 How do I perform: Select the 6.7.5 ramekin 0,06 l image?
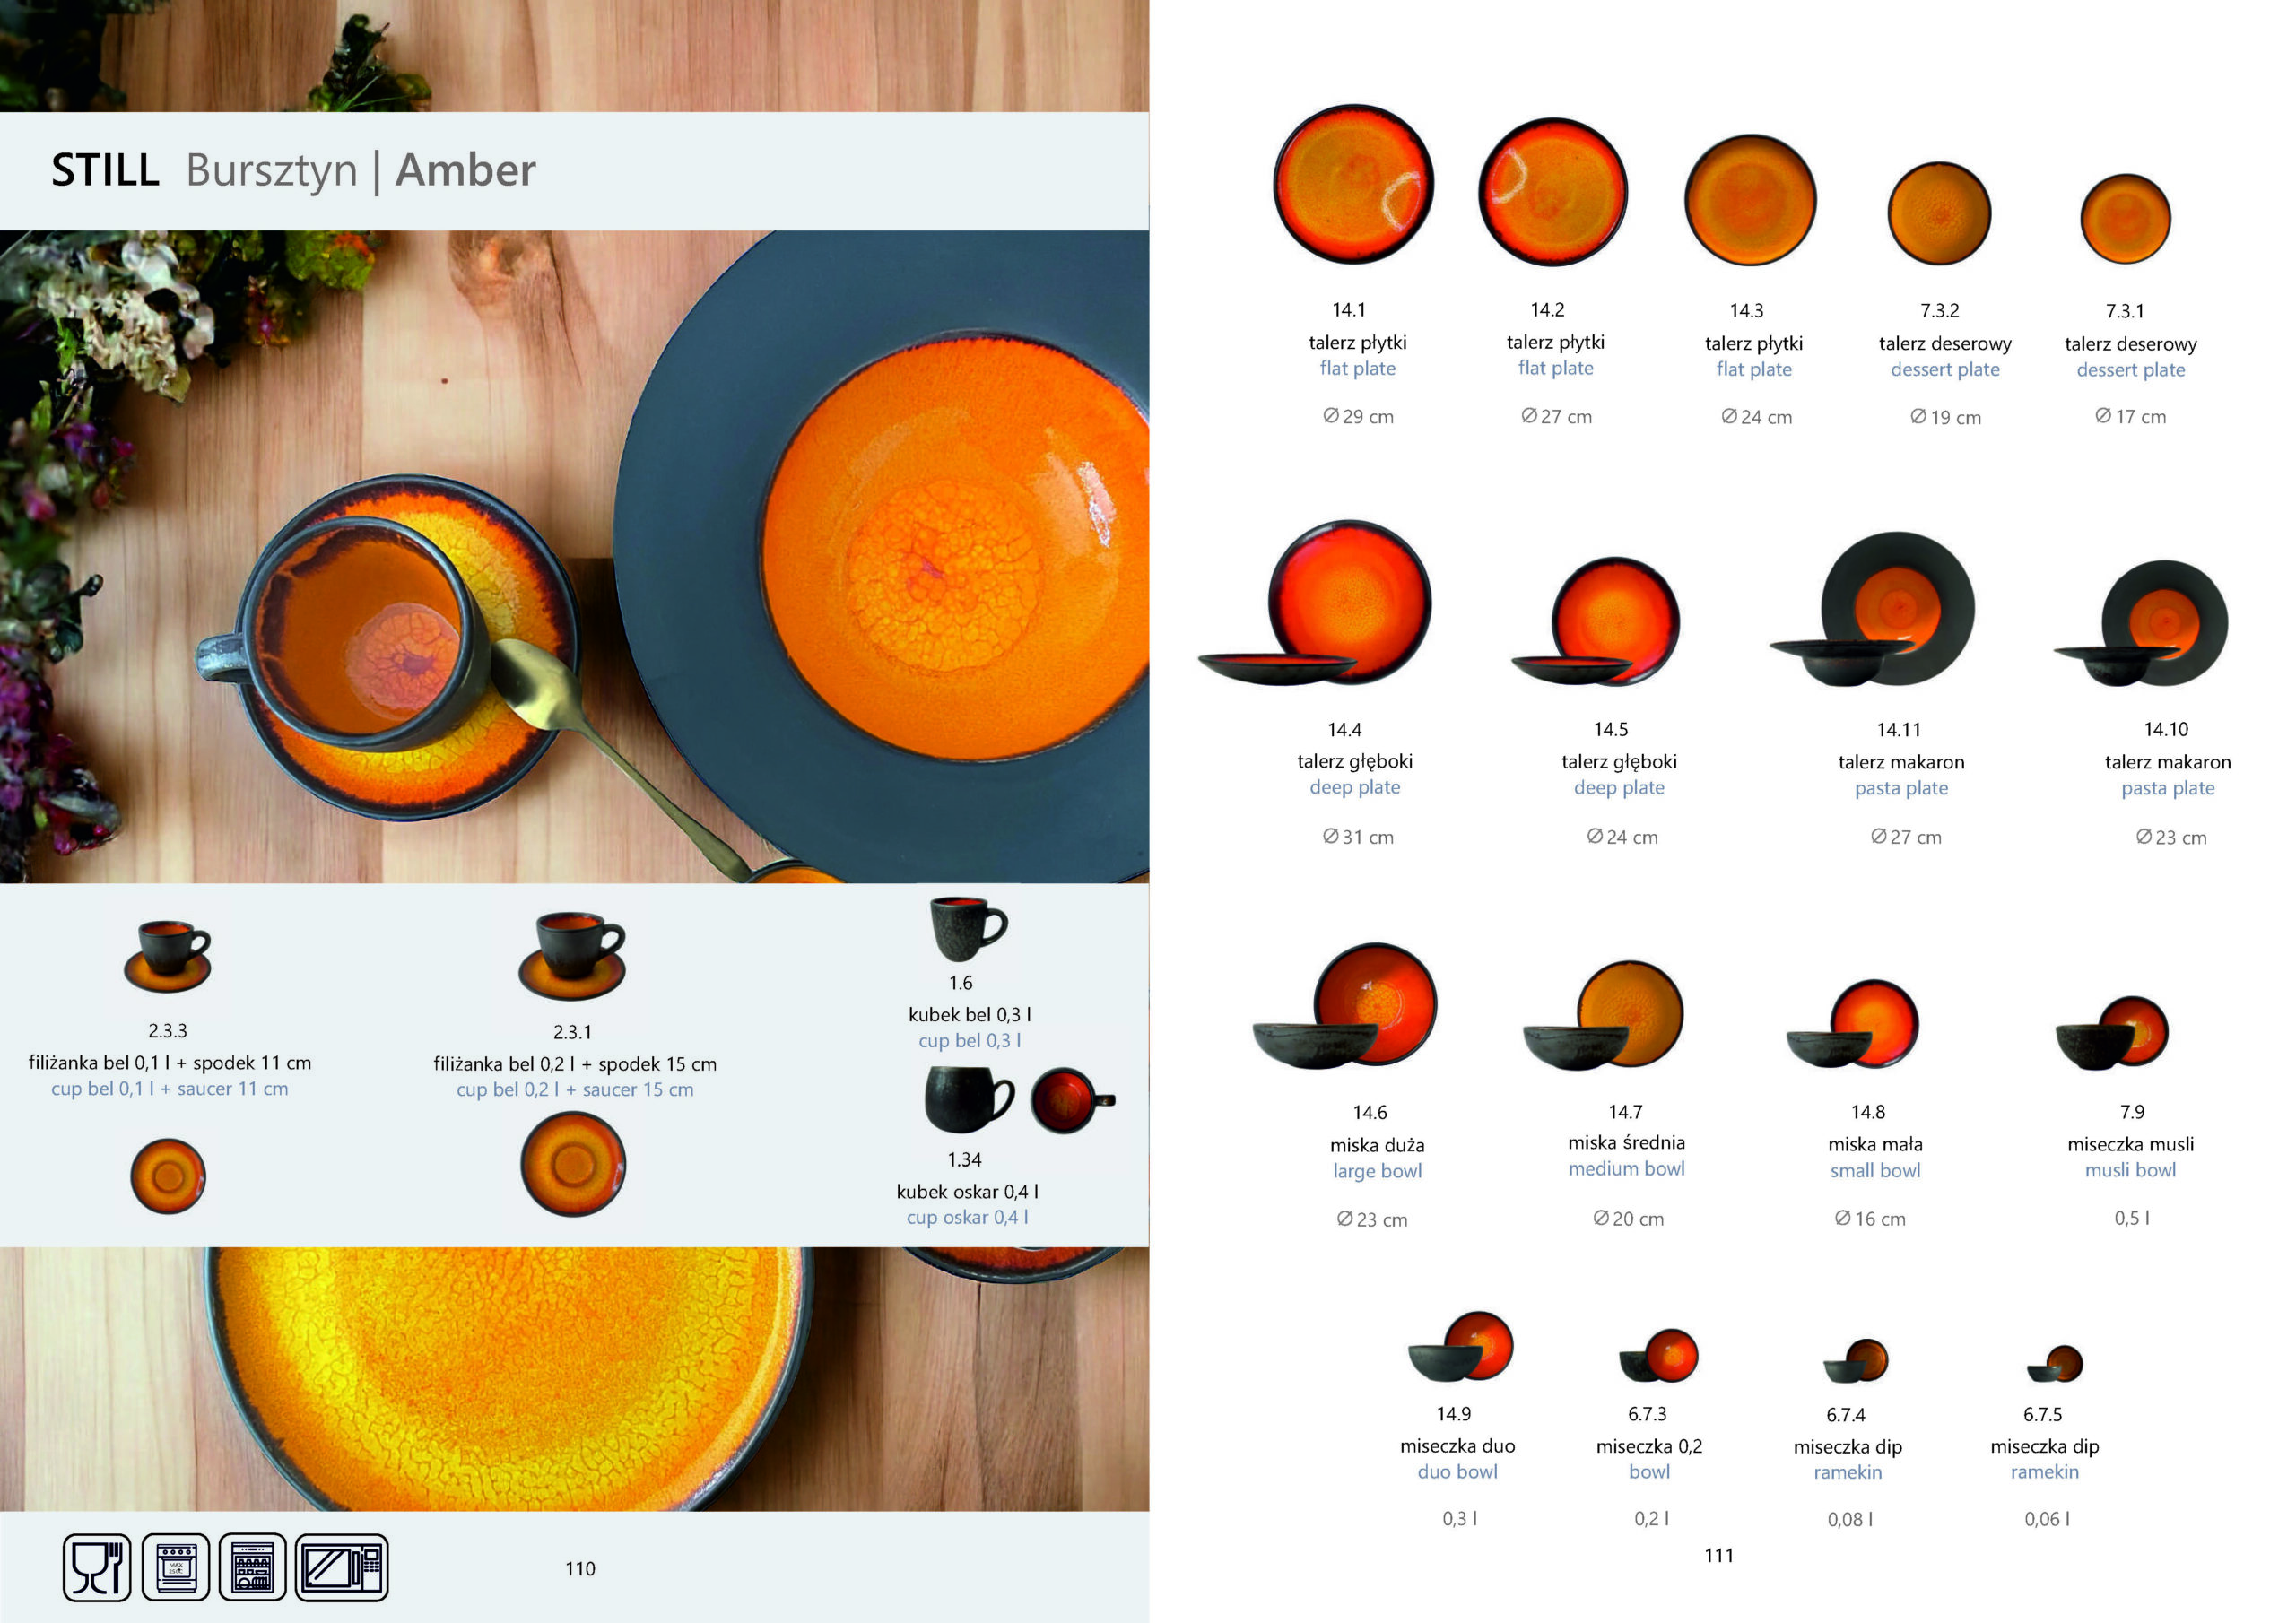(2055, 1364)
